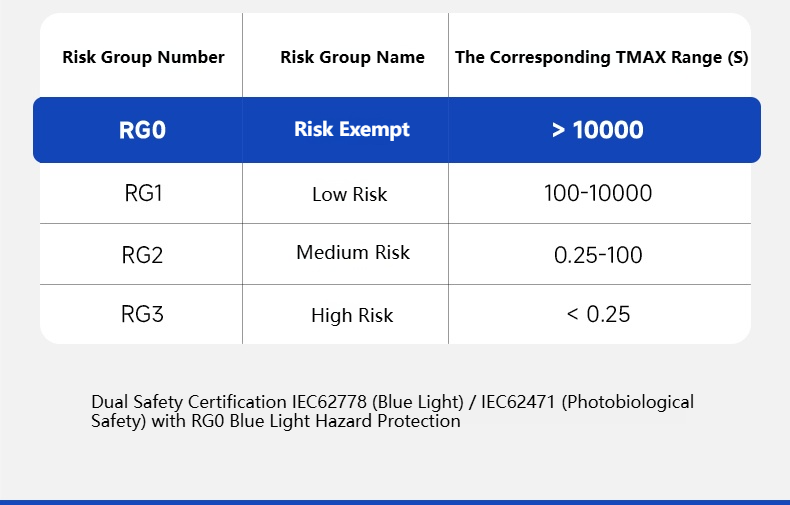The width and height of the screenshot is (790, 505).
Task: Click the RG0 Blue Light Hazard Protection text
Action: 325,421
